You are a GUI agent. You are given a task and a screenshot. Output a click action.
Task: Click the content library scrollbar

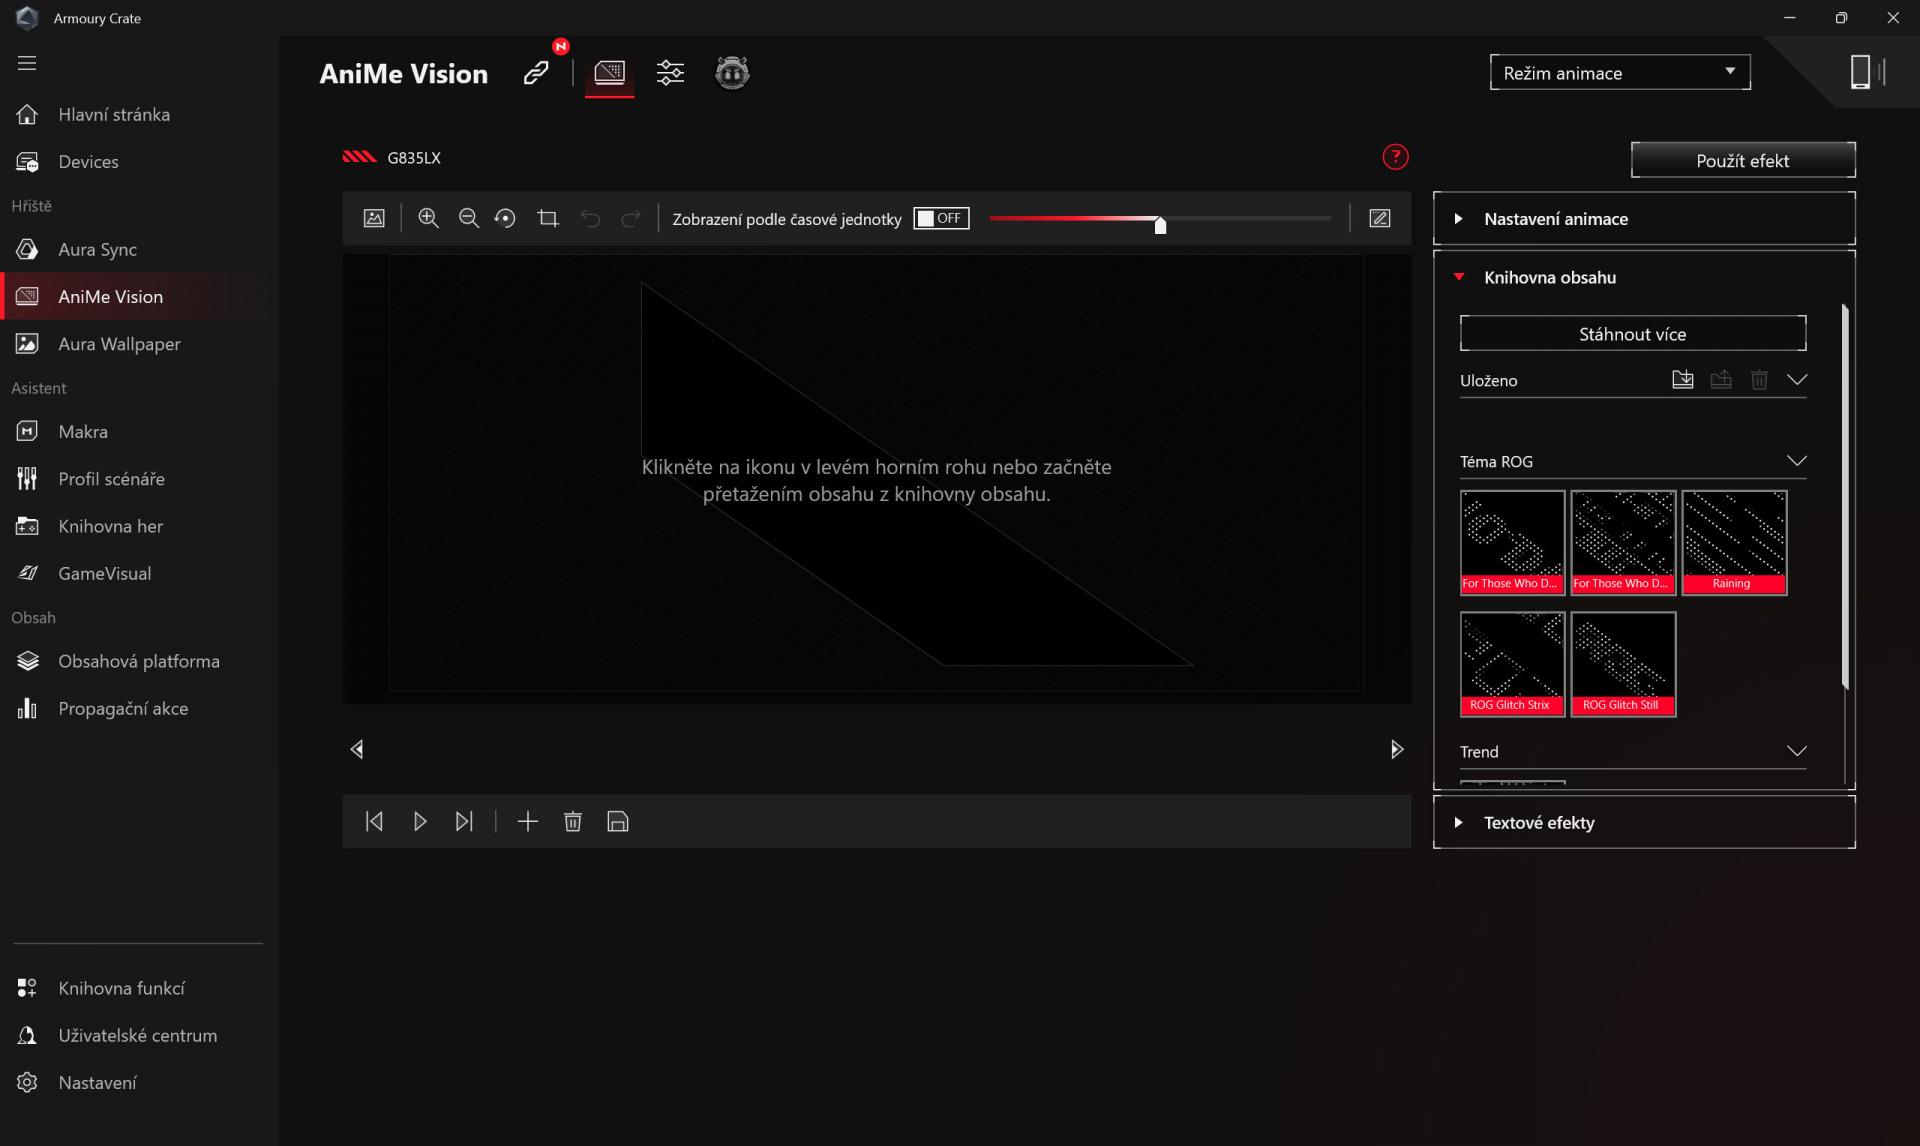(1845, 497)
